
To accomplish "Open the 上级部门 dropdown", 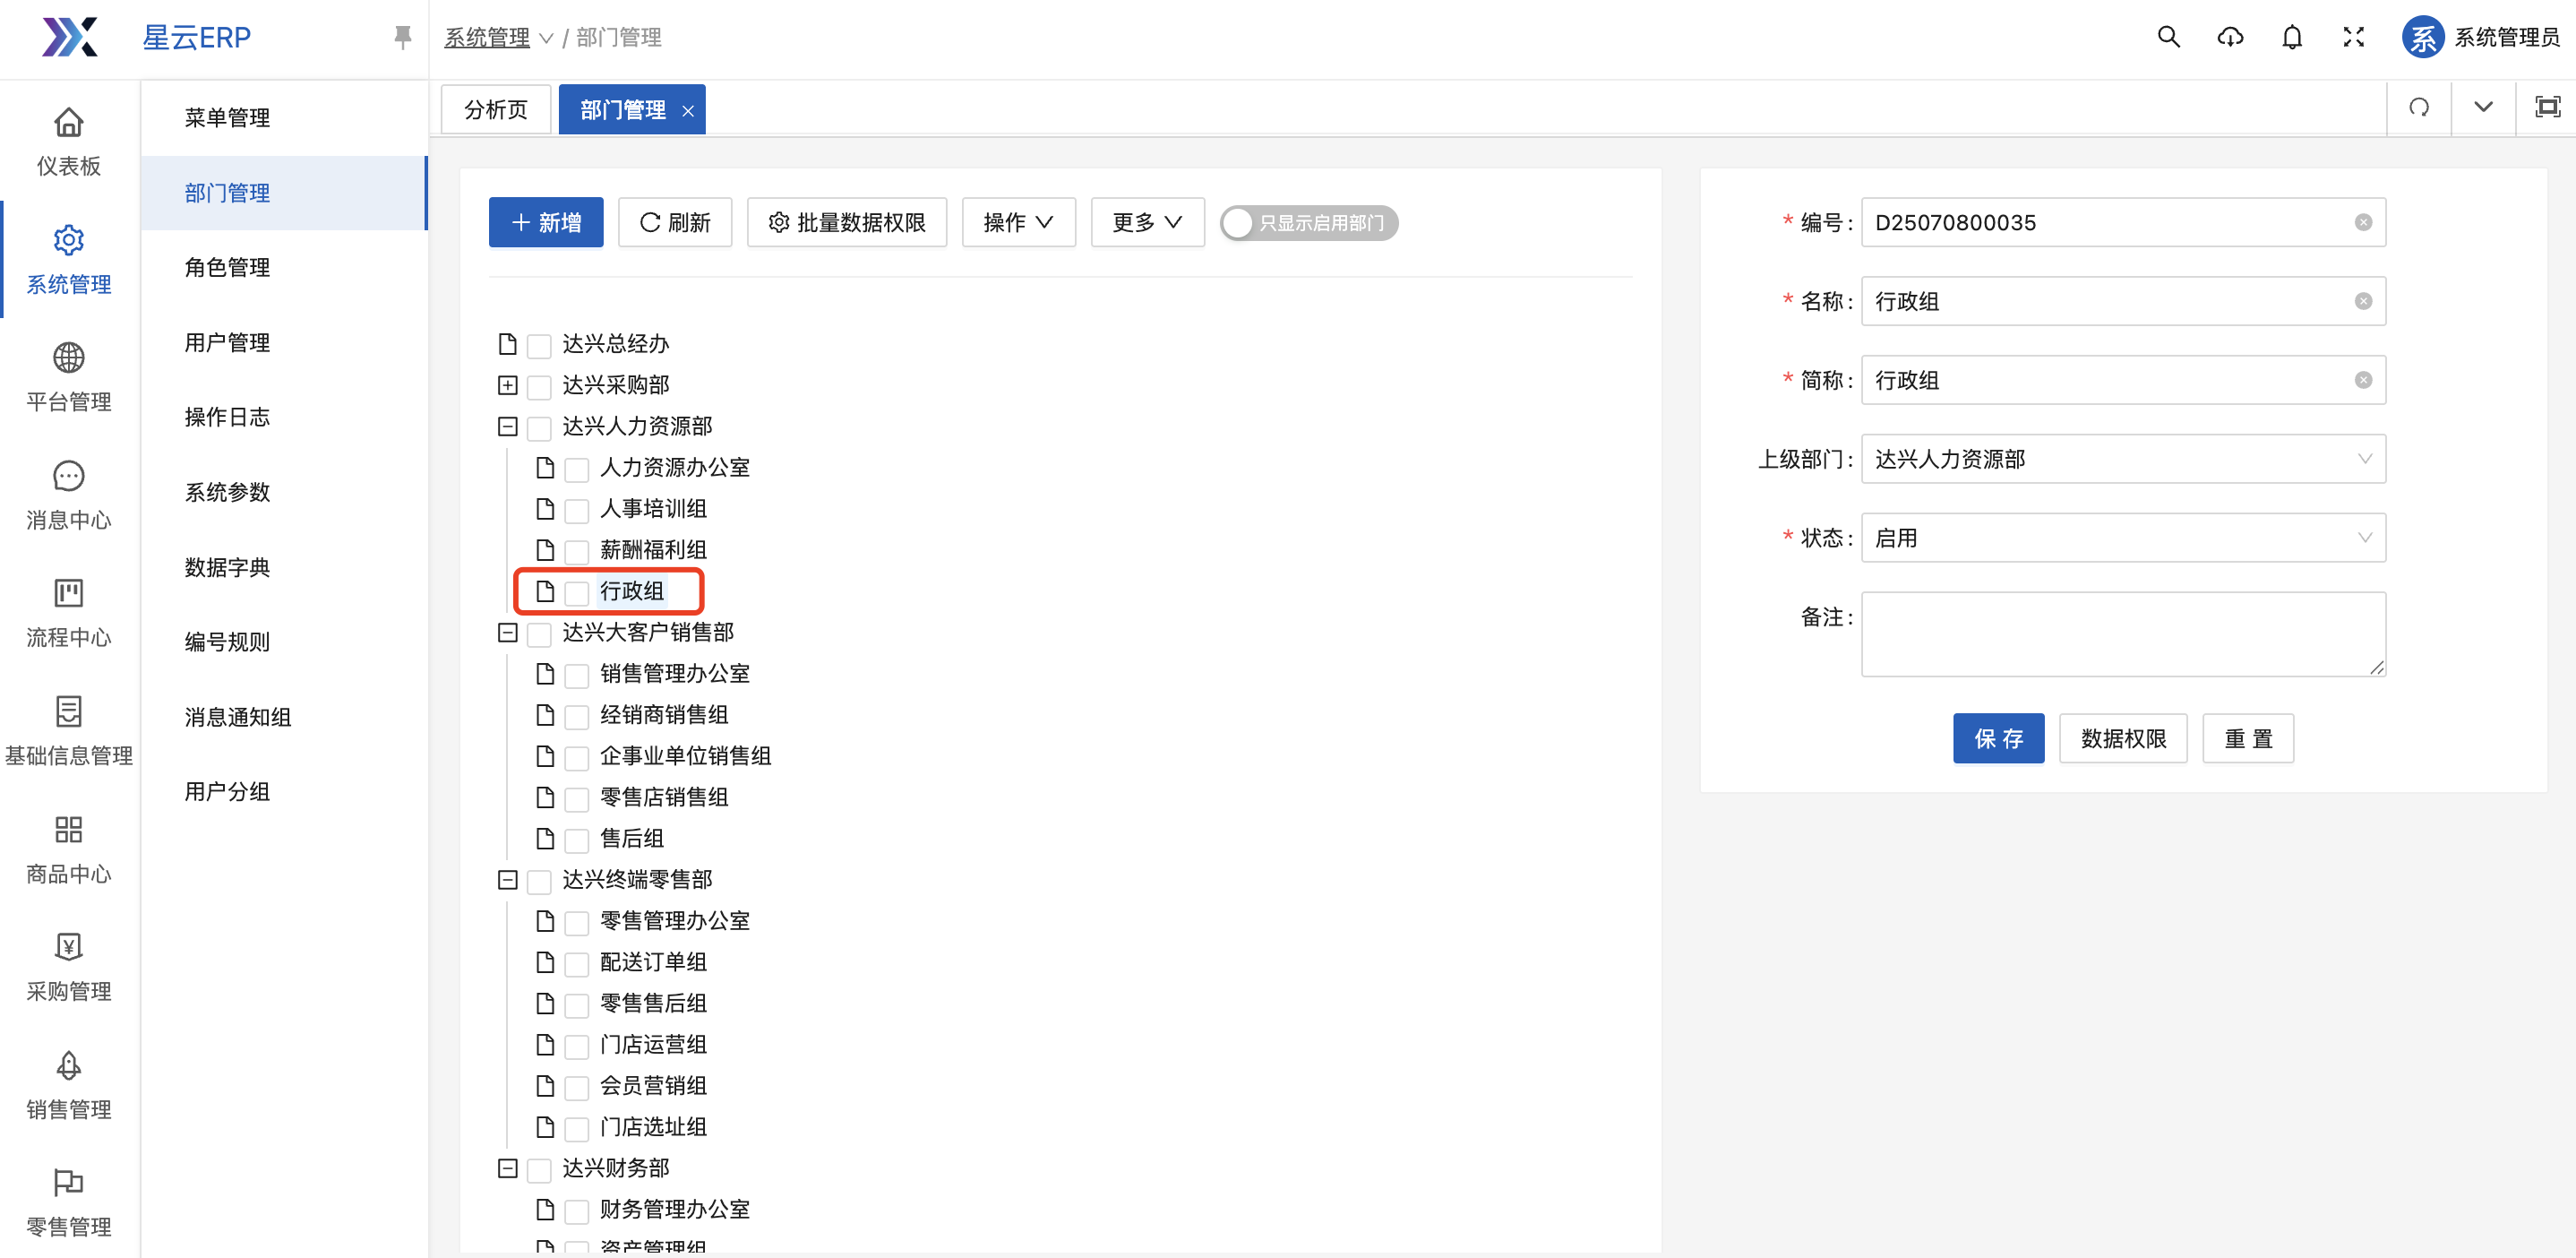I will pos(2122,459).
